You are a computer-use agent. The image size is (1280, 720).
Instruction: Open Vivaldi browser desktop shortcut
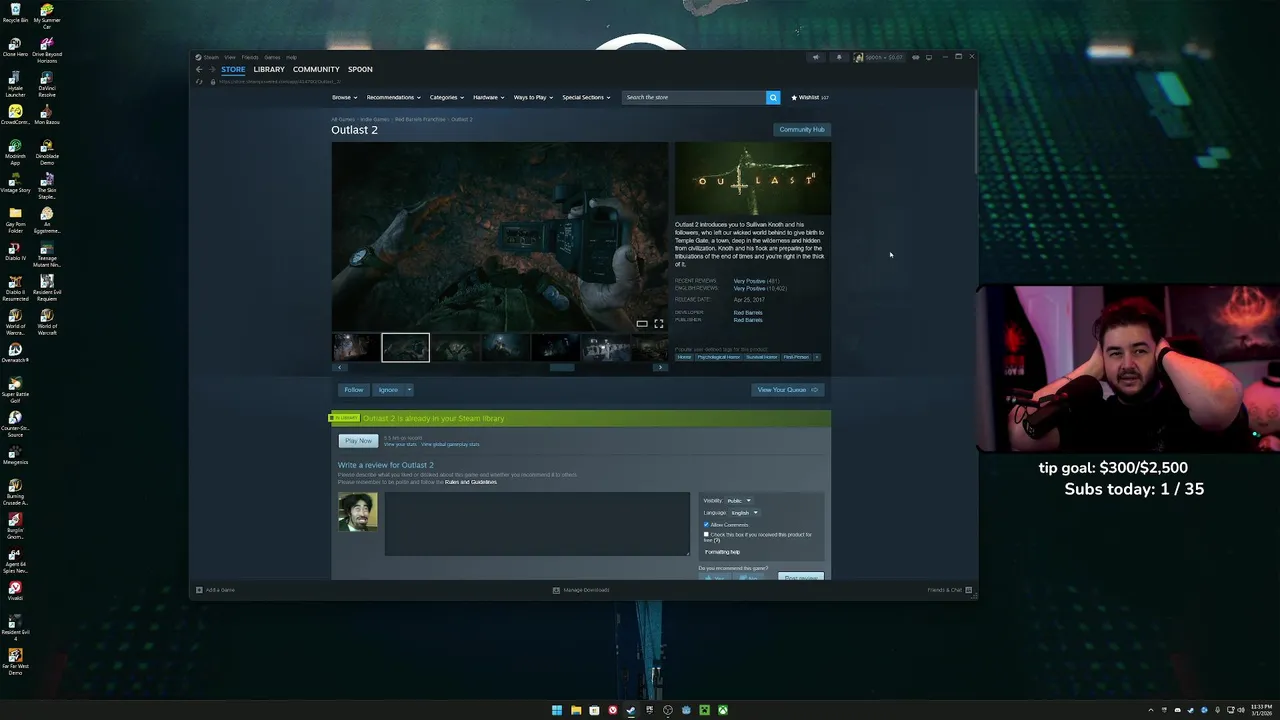point(15,591)
